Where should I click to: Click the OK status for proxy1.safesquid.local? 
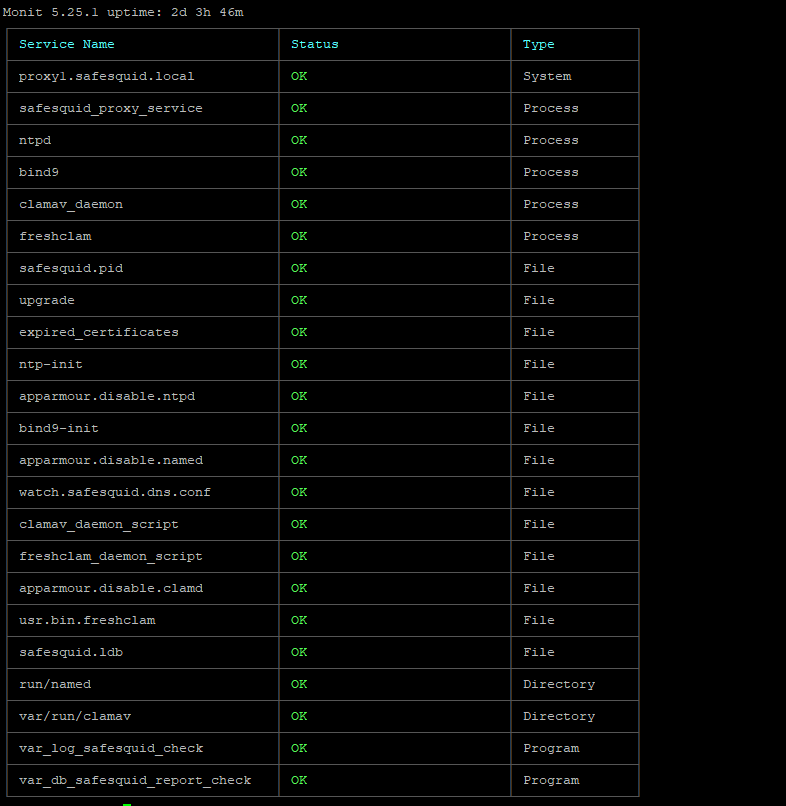click(x=299, y=77)
